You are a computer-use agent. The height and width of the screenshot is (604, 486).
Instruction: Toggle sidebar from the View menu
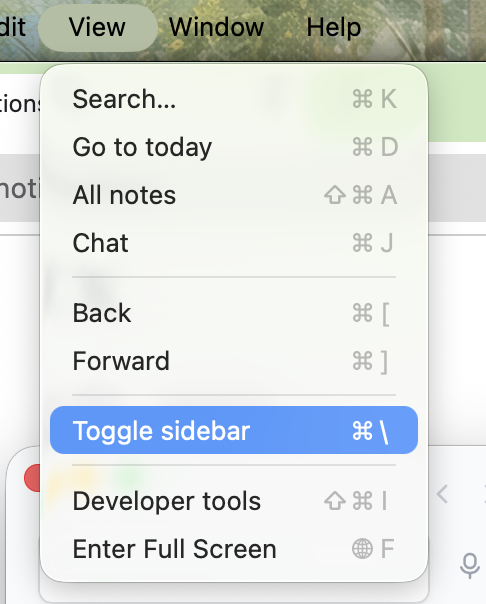point(234,430)
